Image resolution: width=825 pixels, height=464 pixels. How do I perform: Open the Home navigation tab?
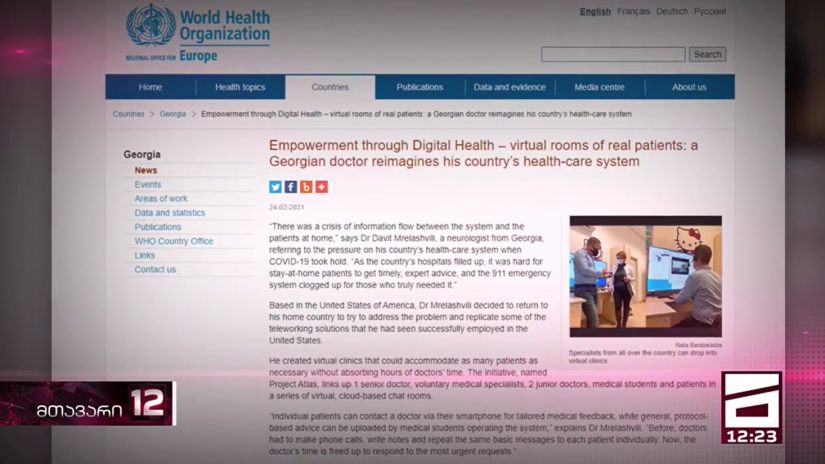150,87
